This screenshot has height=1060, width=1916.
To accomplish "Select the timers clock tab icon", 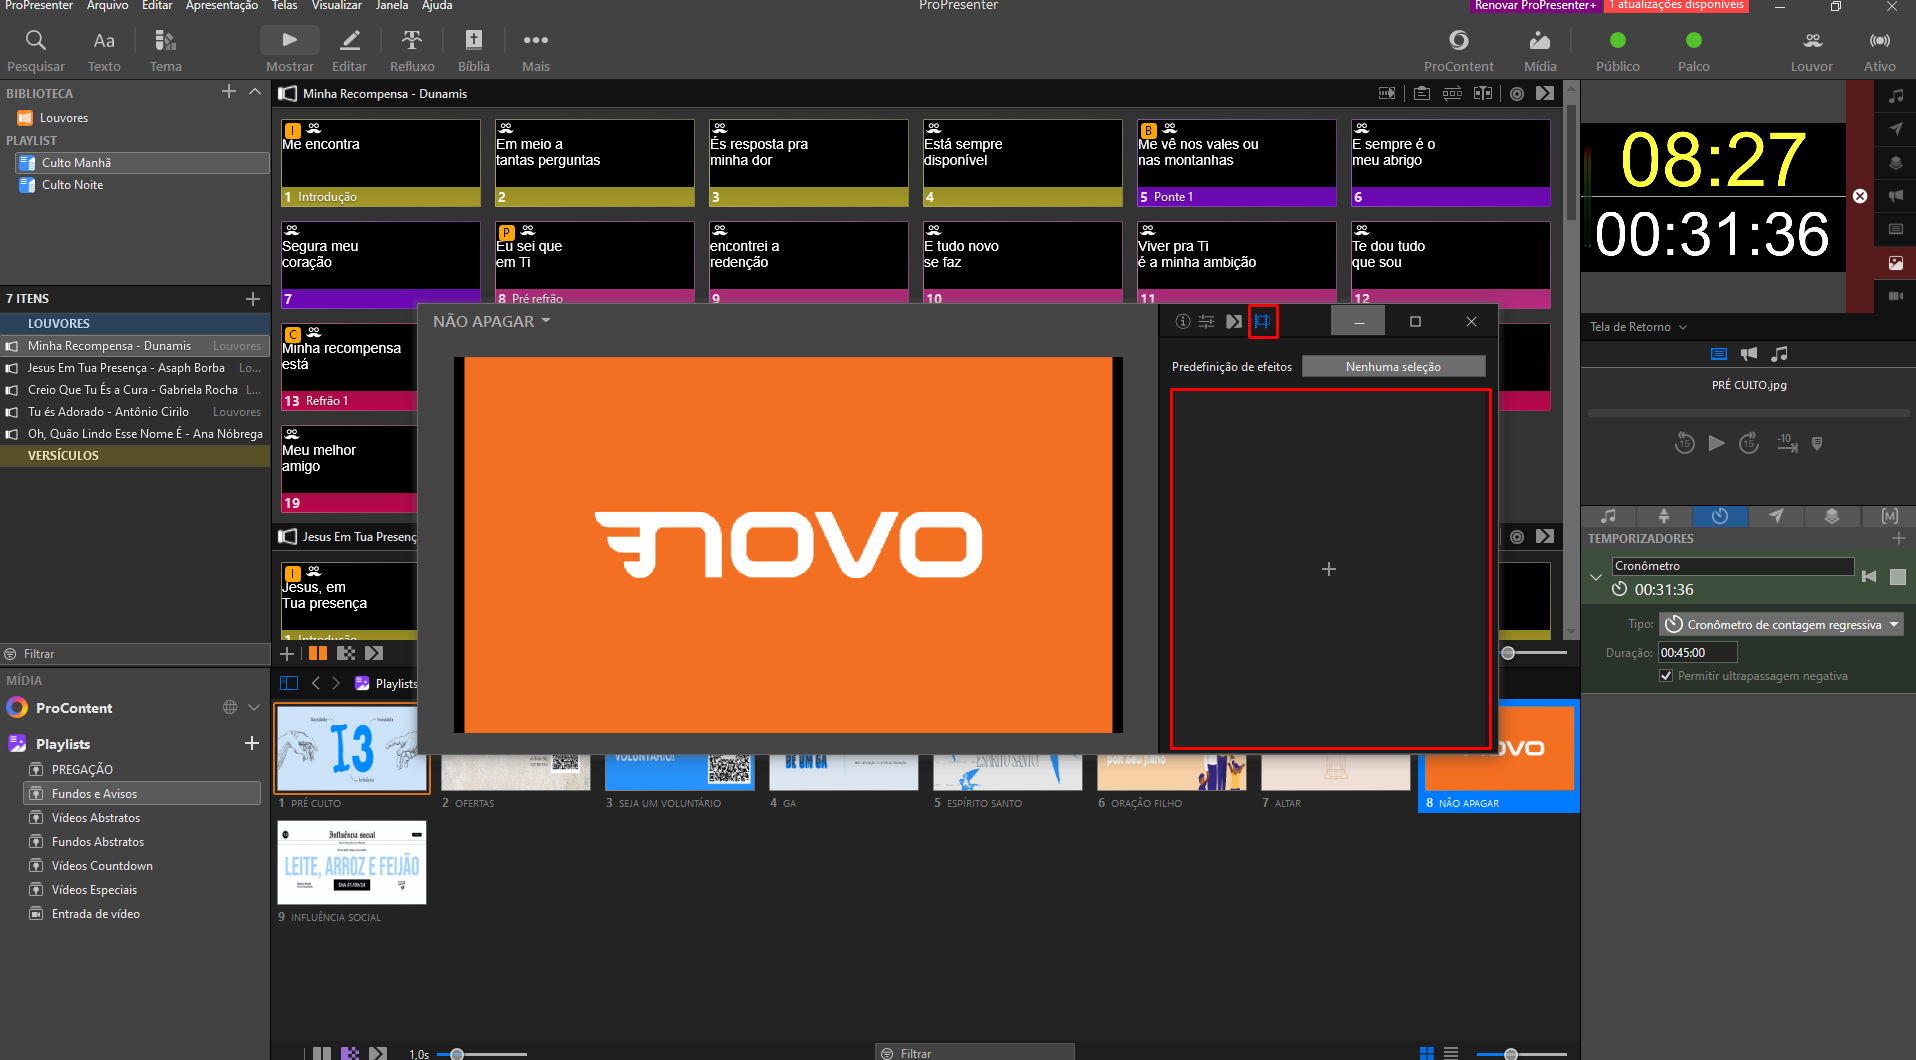I will [x=1719, y=516].
